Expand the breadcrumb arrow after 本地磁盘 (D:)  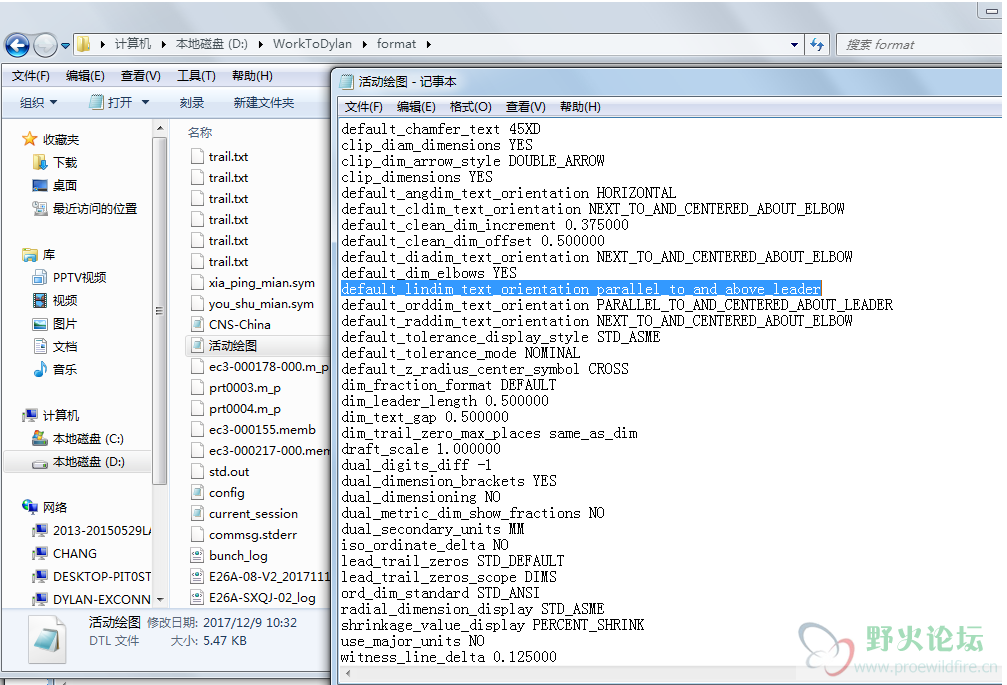261,44
